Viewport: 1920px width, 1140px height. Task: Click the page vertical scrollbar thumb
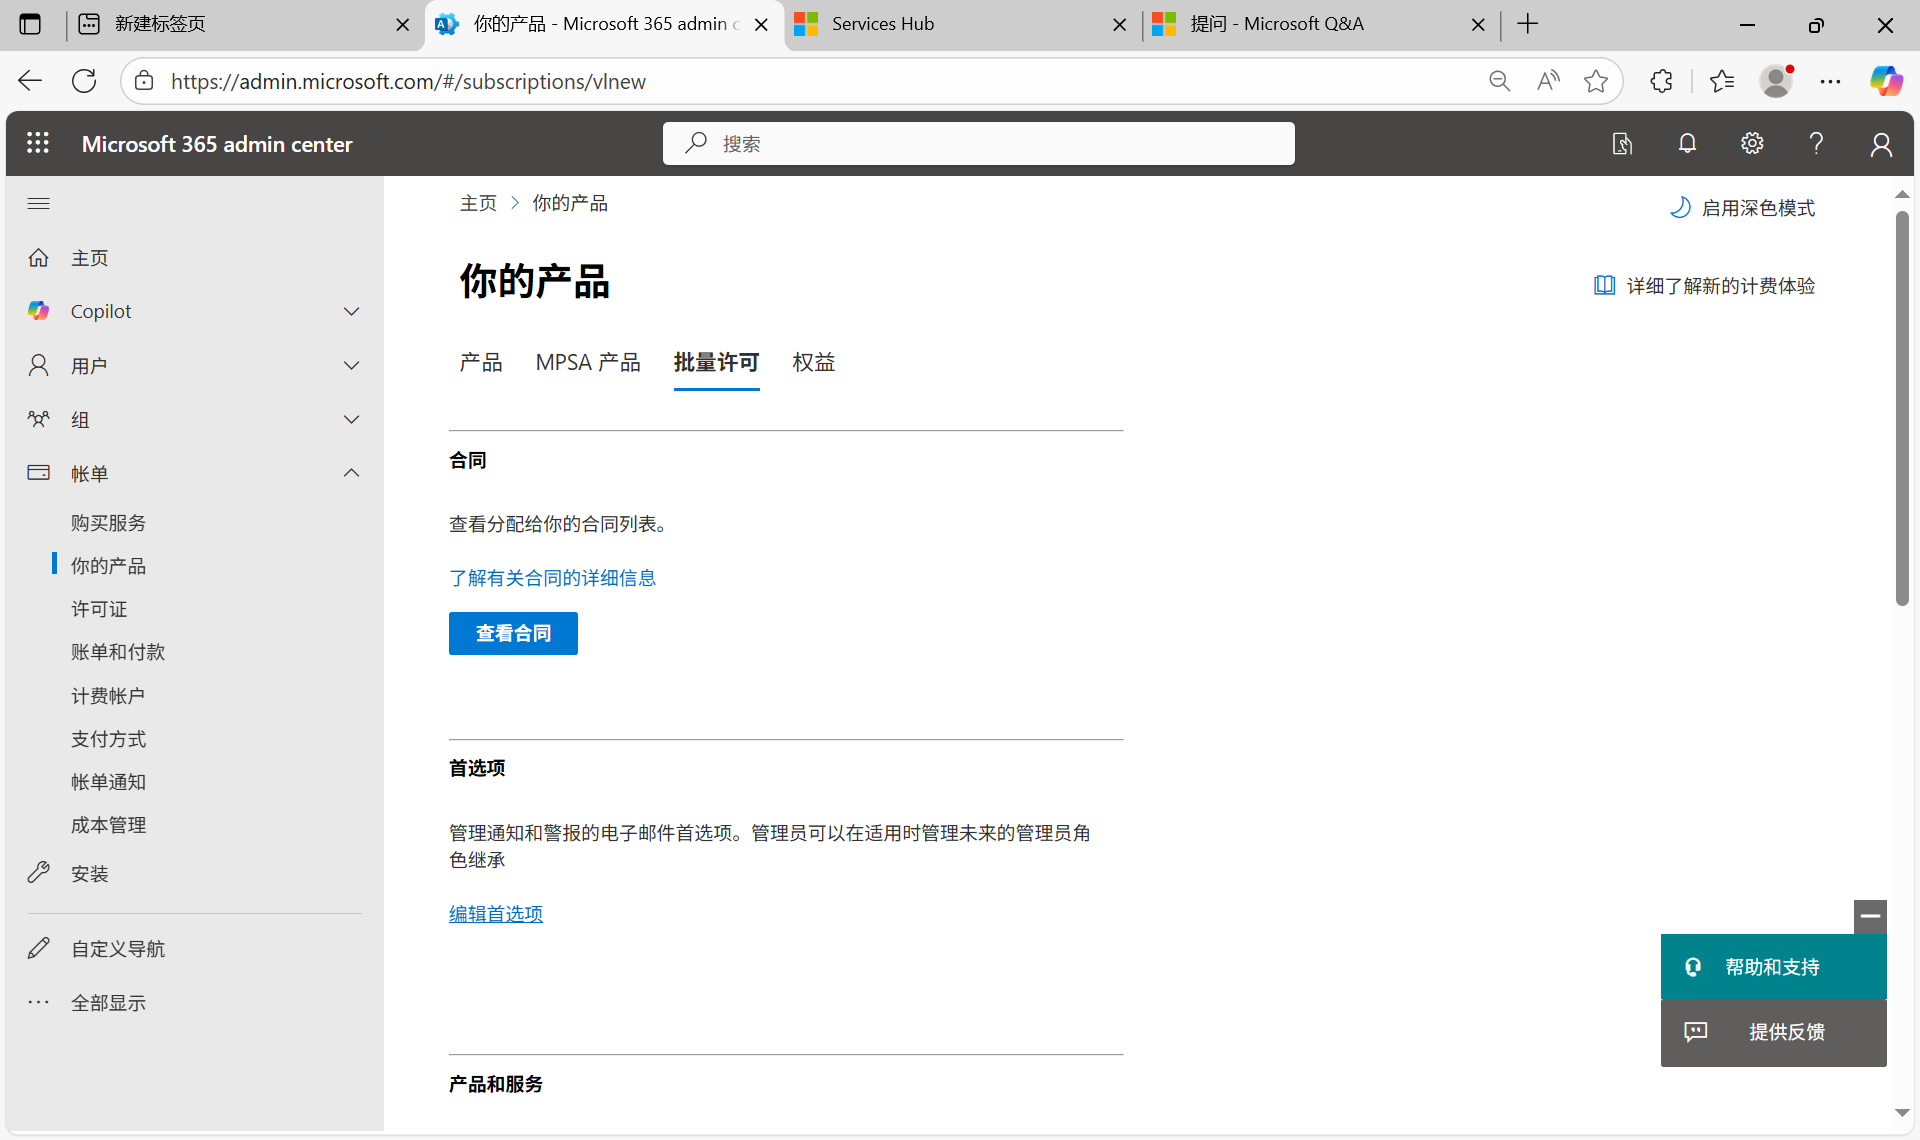pyautogui.click(x=1902, y=408)
